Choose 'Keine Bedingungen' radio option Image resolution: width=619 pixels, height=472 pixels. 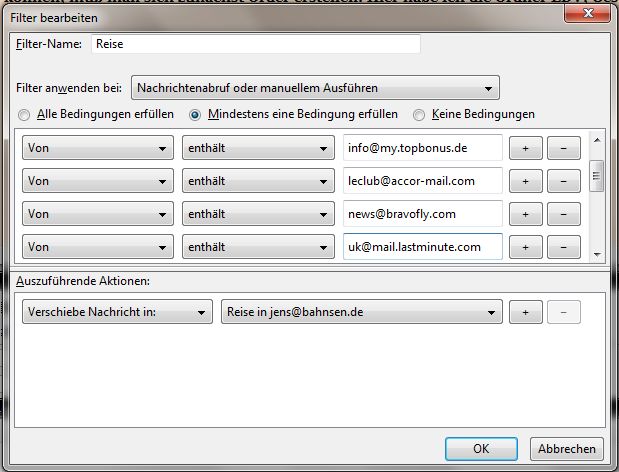[419, 115]
